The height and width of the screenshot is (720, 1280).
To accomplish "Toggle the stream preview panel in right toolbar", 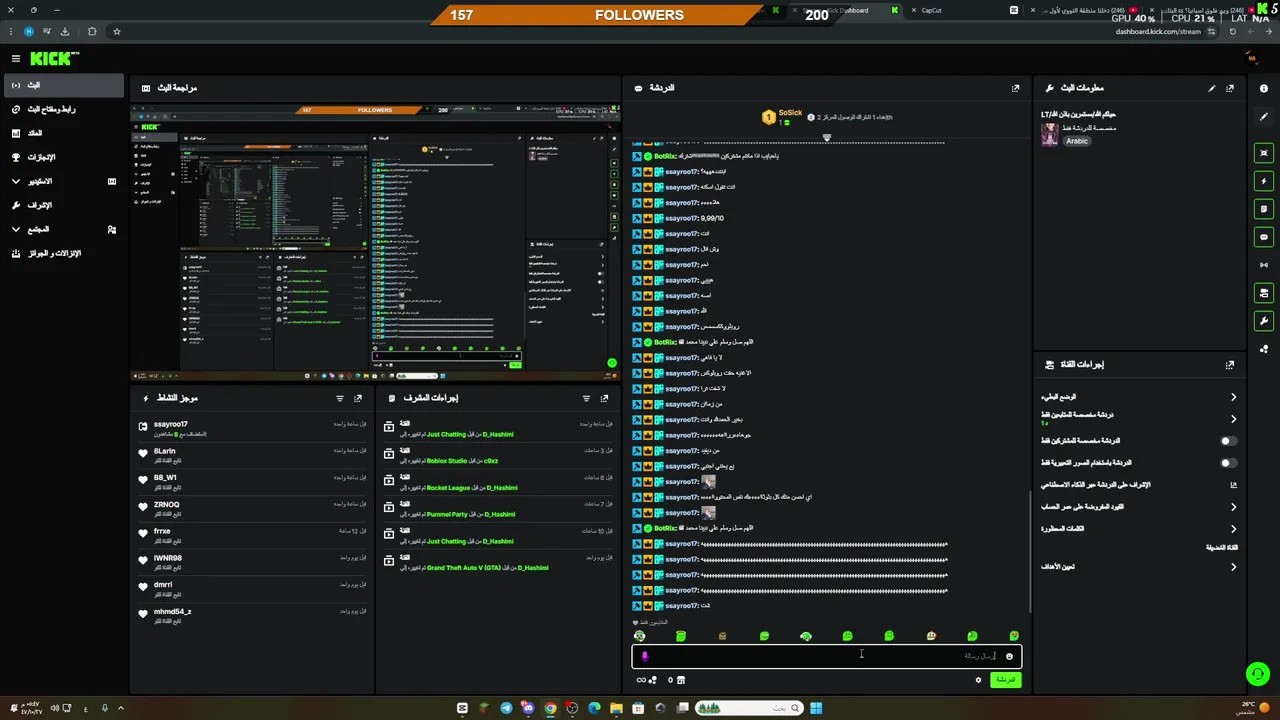I will [1264, 153].
